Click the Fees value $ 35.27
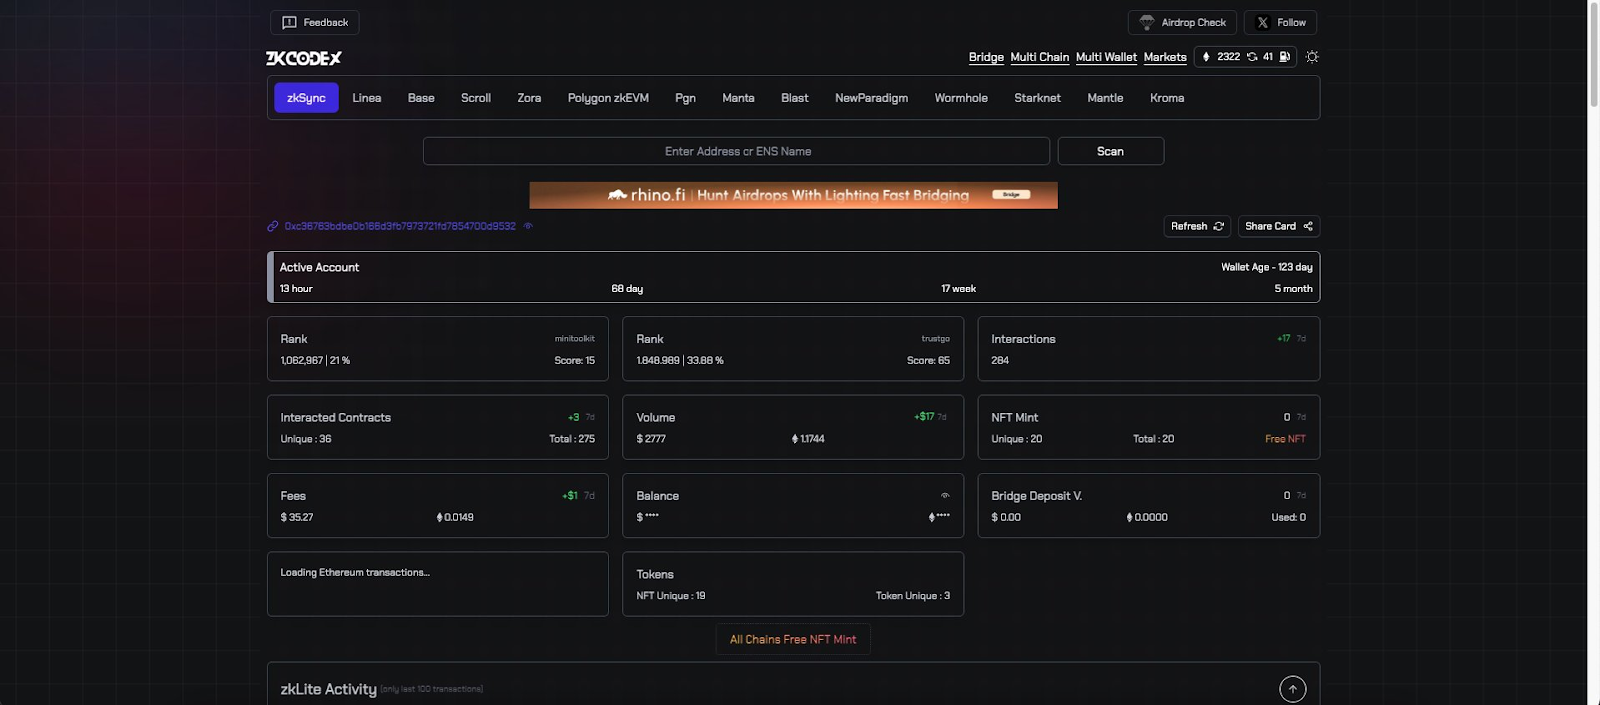 [297, 517]
